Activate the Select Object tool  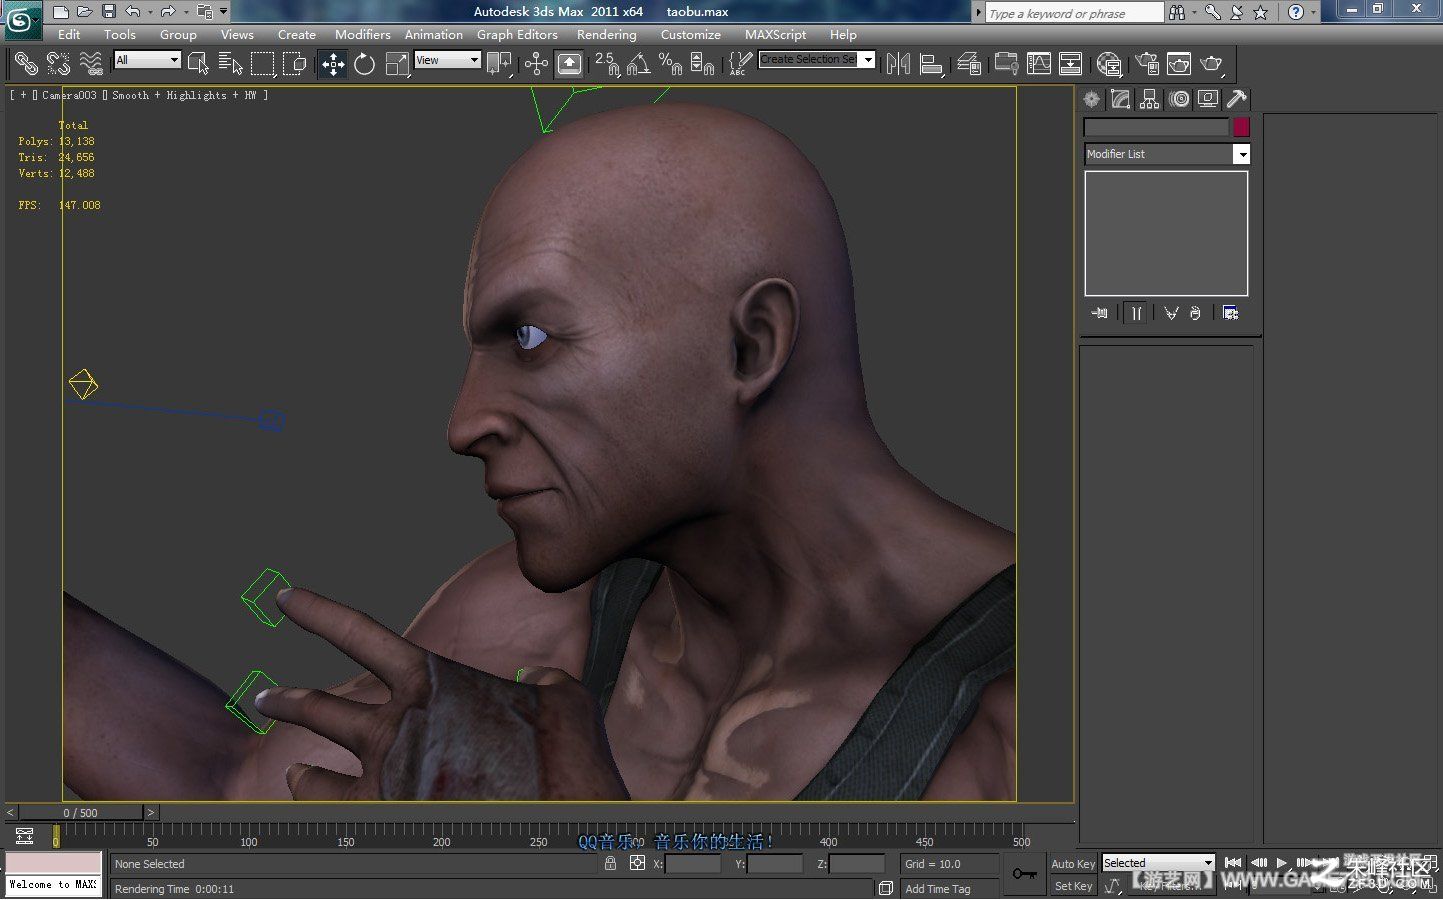(198, 64)
